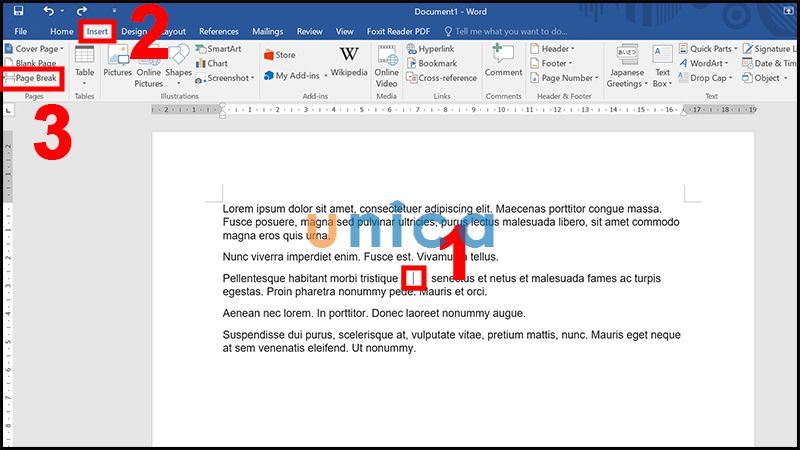Click the vertical ruler bar
800x450 pixels.
[8, 288]
